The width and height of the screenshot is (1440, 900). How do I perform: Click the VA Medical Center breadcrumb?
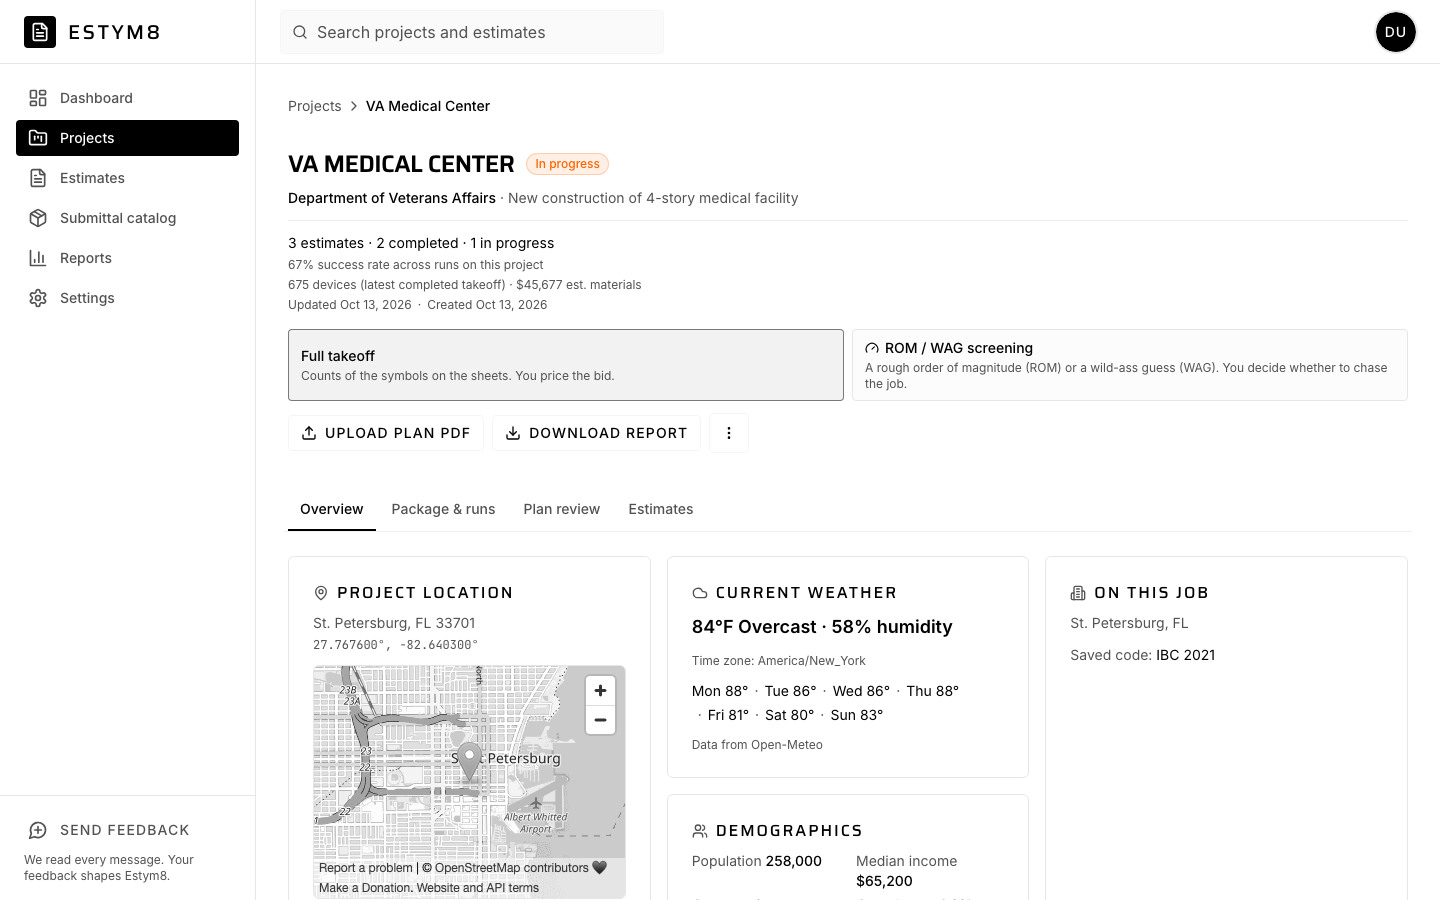tap(428, 106)
